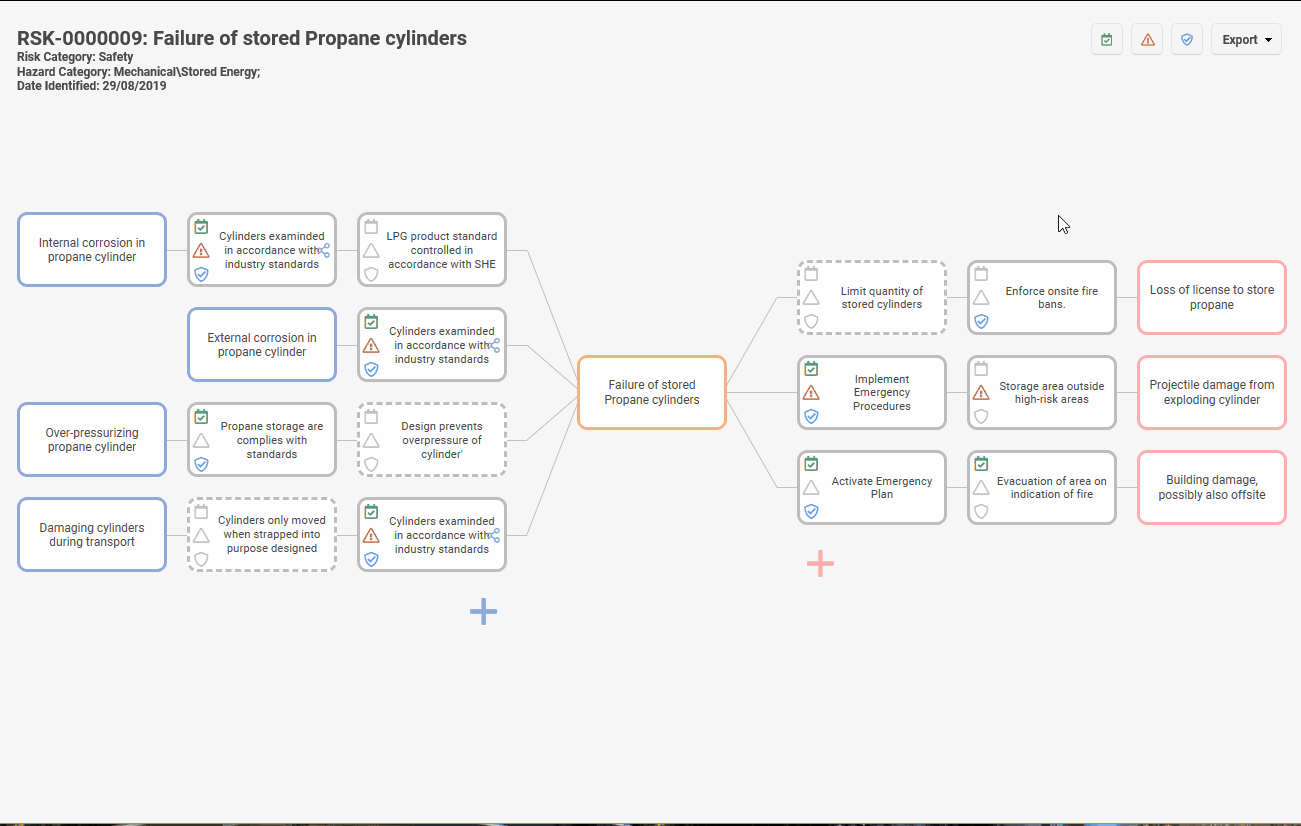Open the Design prevents overpressure of cylinder control
1301x826 pixels.
[442, 440]
